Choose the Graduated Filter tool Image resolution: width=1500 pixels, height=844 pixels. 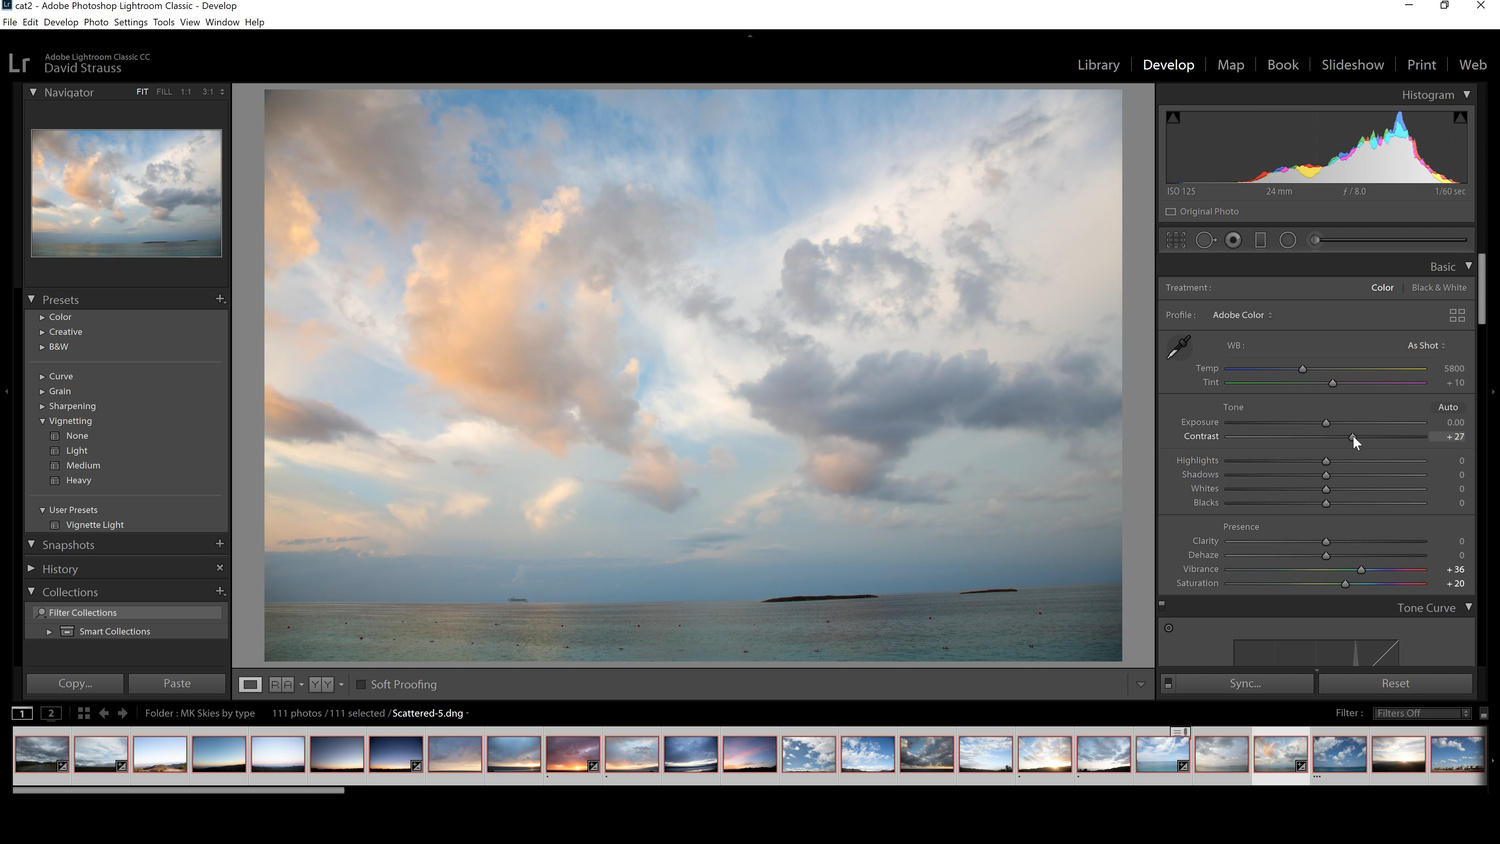coord(1260,240)
